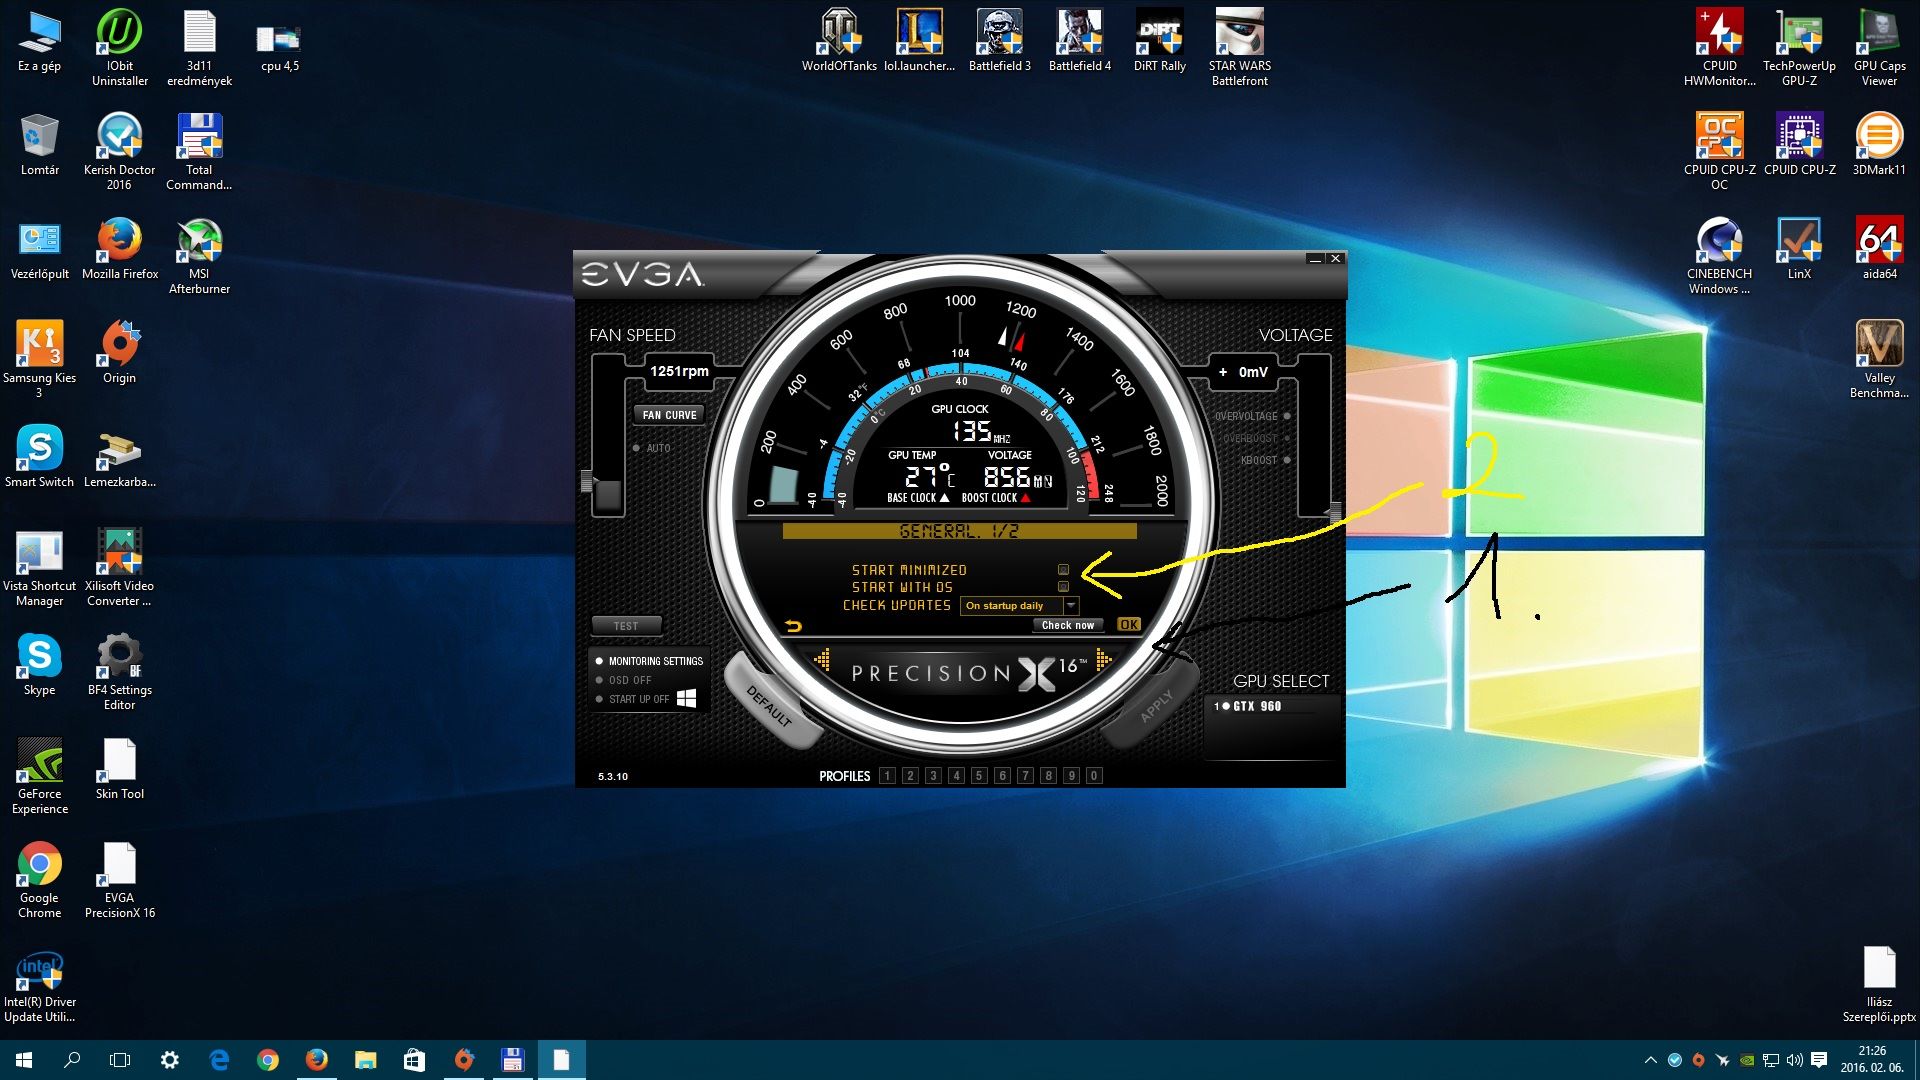Open DiRT Rally desktop icon
Viewport: 1920px width, 1080px height.
point(1160,40)
